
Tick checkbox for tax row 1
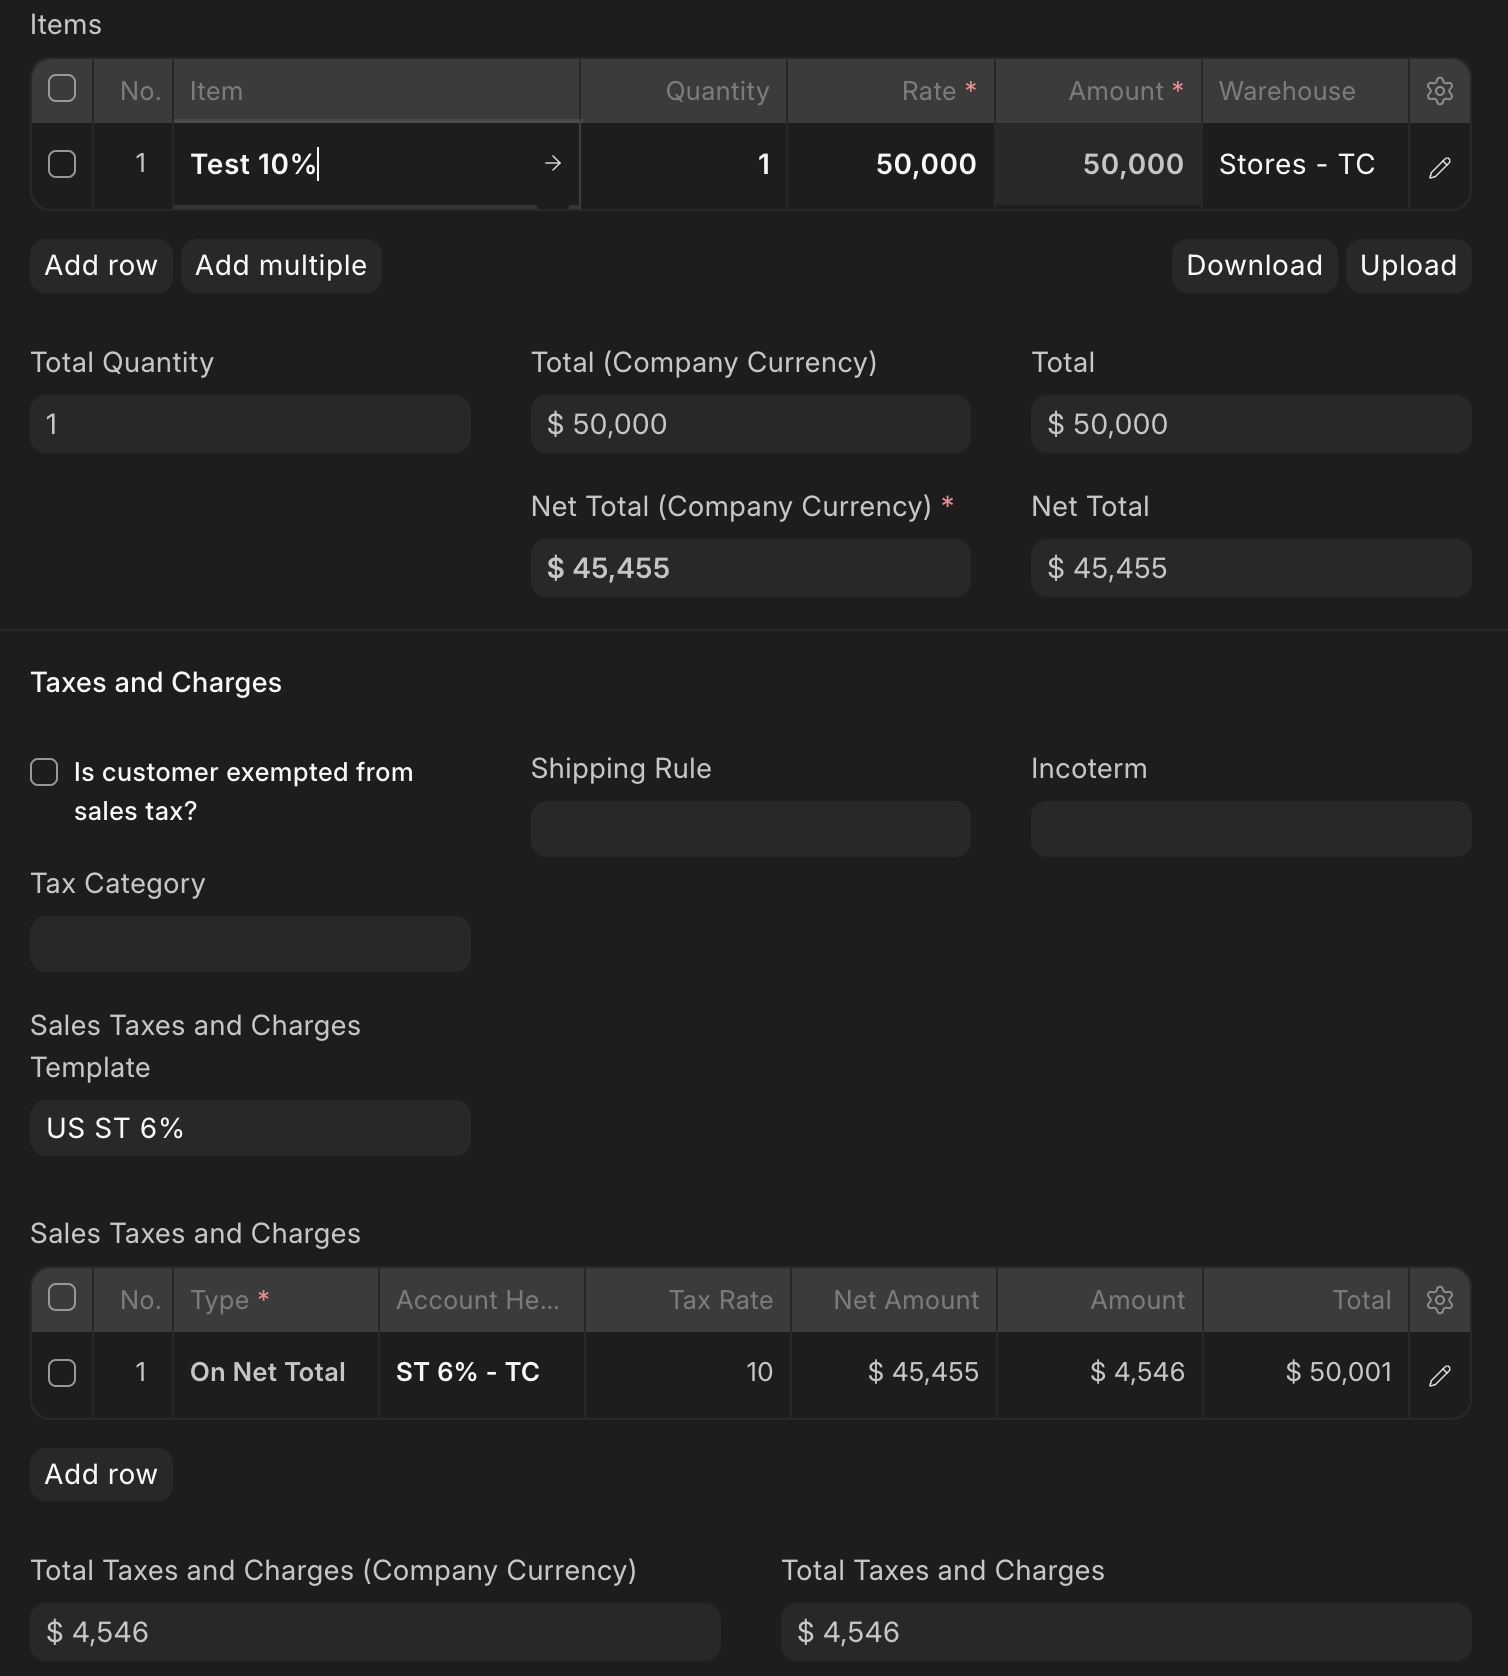click(x=62, y=1373)
